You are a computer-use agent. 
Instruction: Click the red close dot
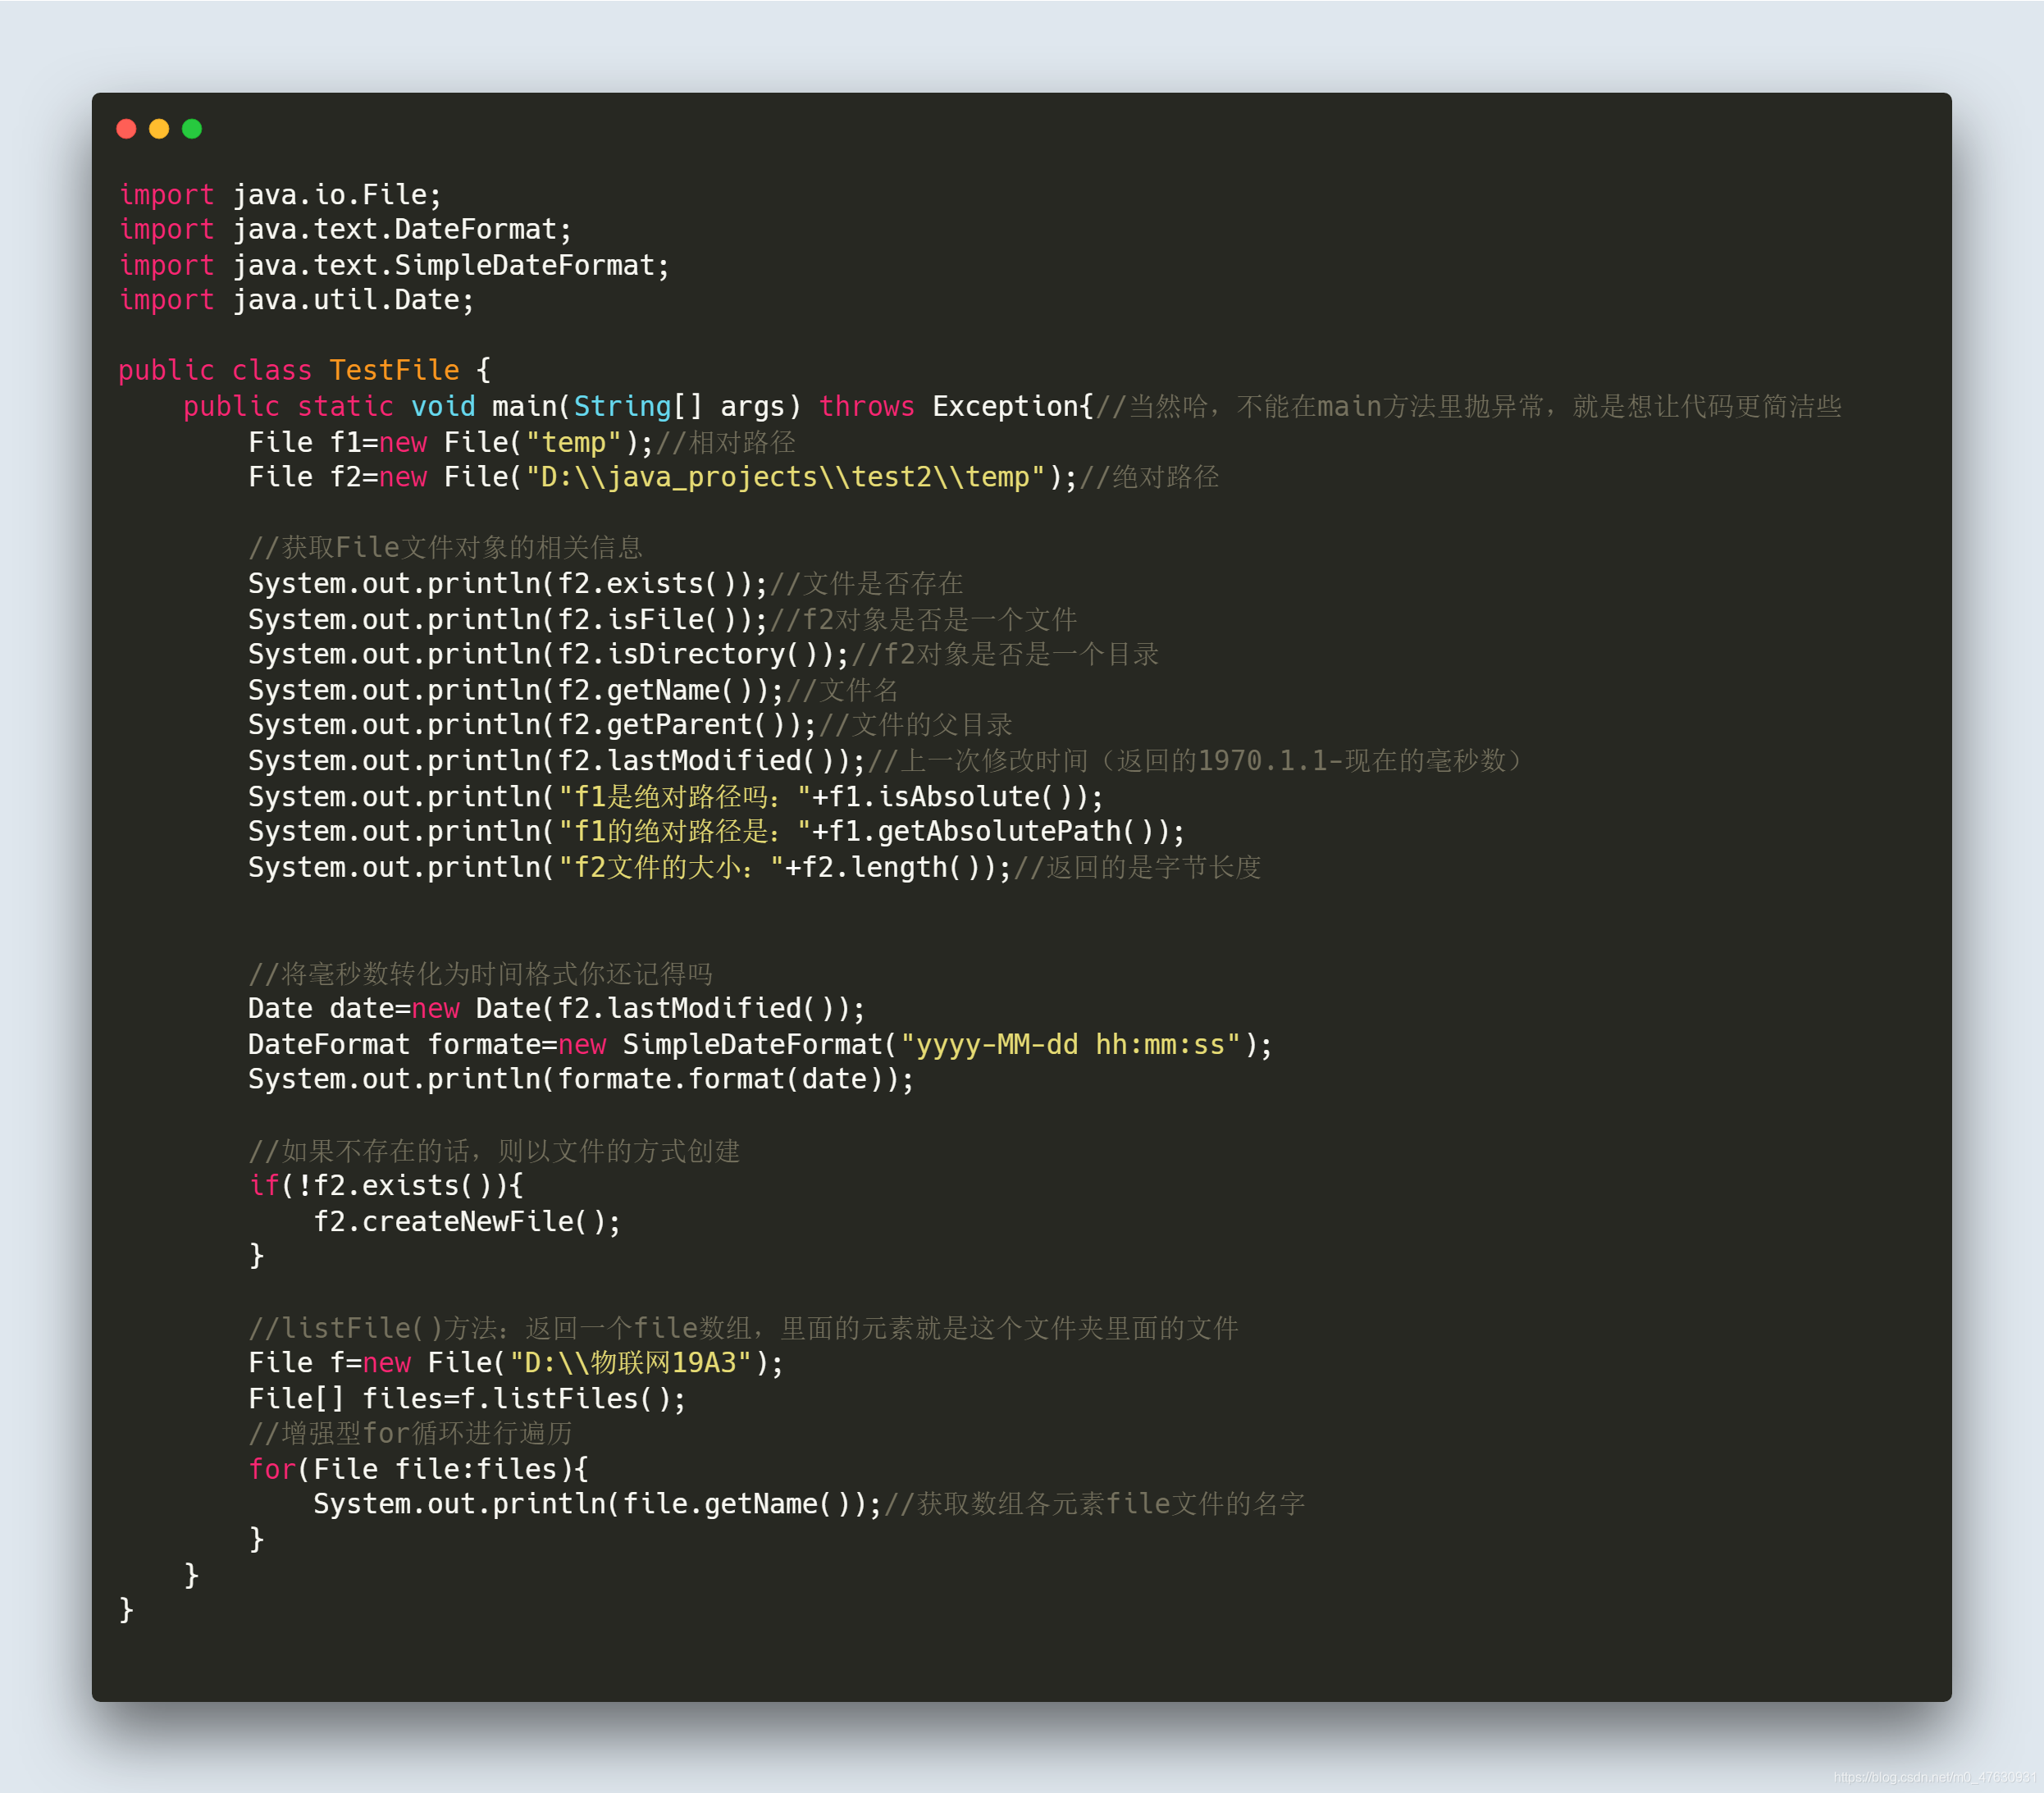point(126,129)
